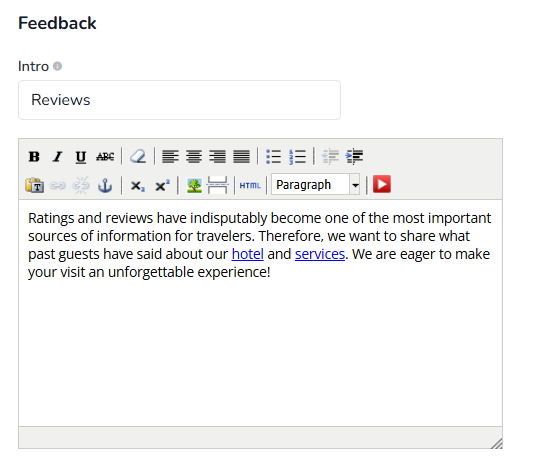Align text right

coord(218,156)
